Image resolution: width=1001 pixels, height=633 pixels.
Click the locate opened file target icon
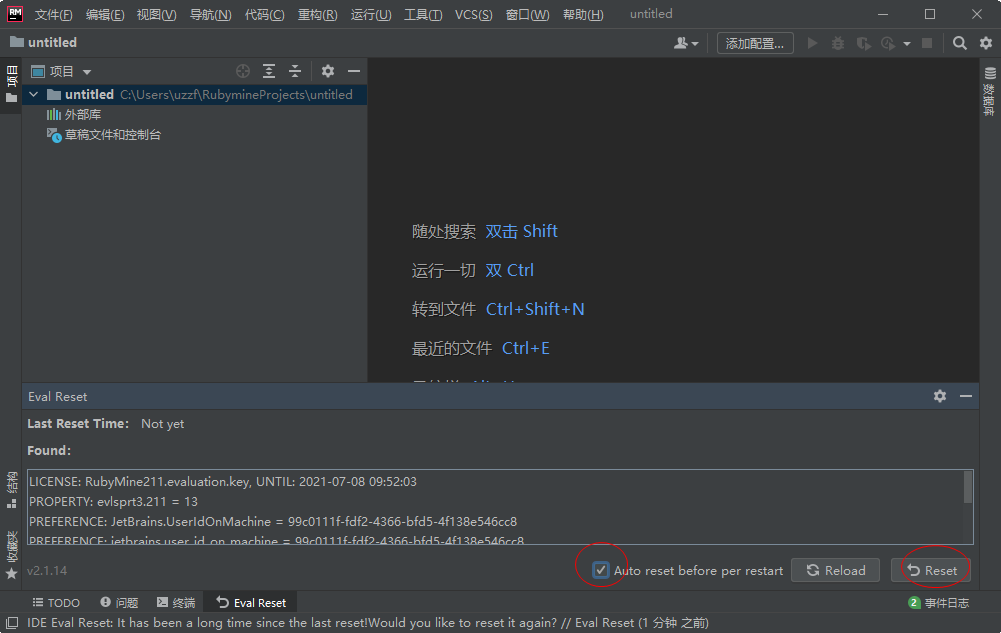pyautogui.click(x=243, y=71)
